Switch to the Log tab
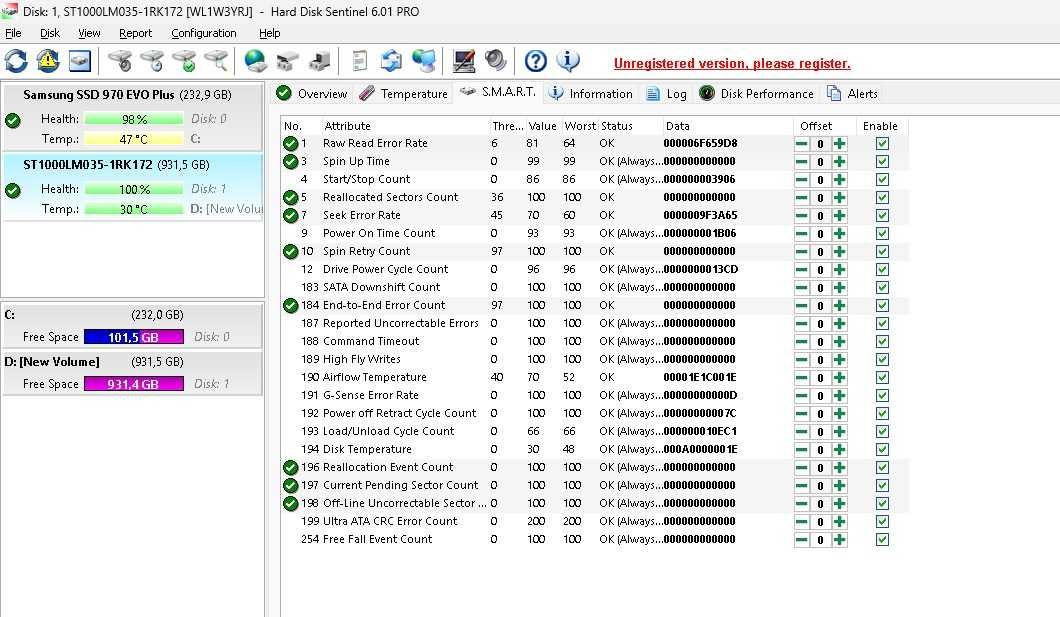This screenshot has height=617, width=1060. pyautogui.click(x=667, y=93)
